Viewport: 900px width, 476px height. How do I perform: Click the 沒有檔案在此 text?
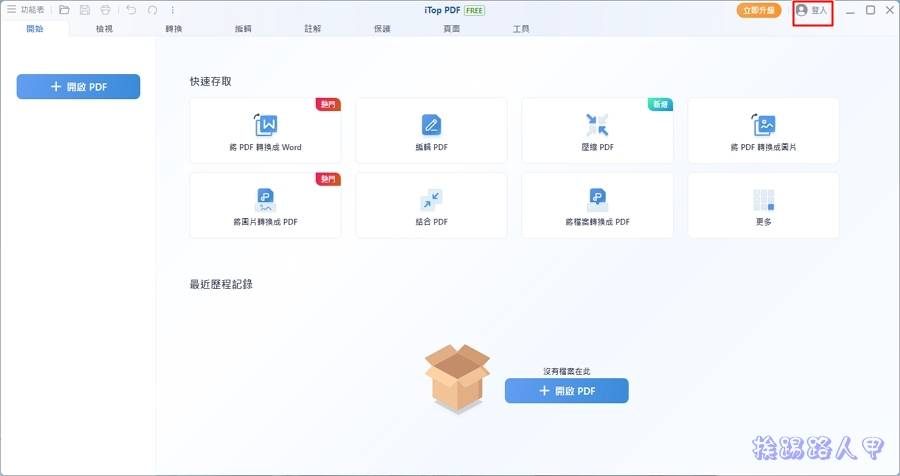(x=567, y=371)
